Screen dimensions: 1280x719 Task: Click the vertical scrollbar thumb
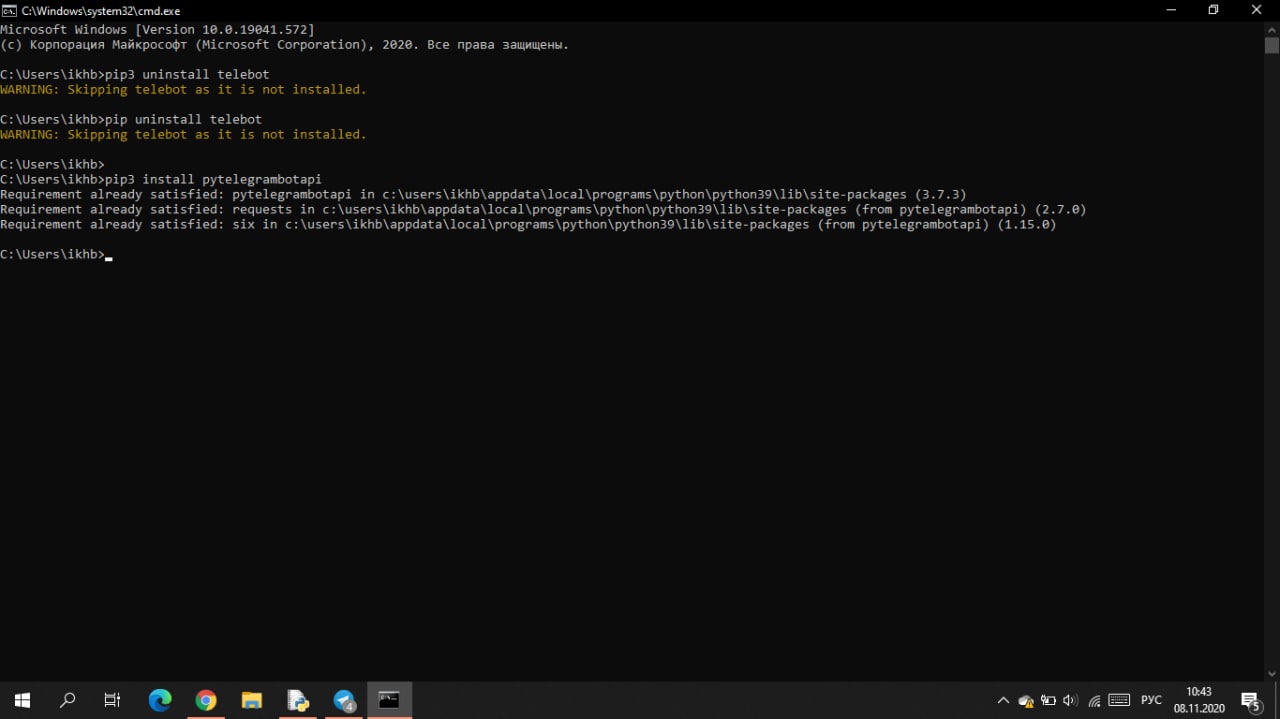(1271, 46)
